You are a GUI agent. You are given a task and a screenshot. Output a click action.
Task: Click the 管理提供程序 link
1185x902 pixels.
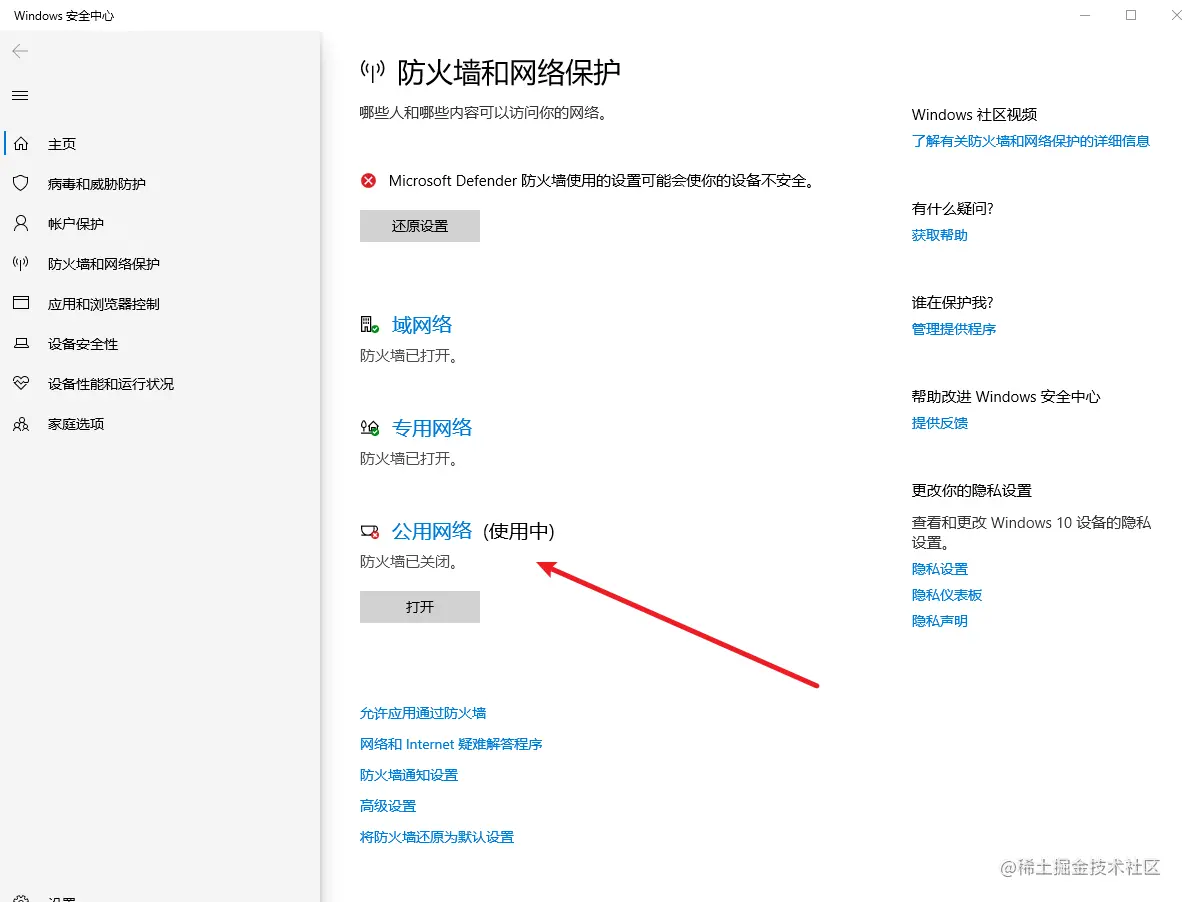point(954,329)
